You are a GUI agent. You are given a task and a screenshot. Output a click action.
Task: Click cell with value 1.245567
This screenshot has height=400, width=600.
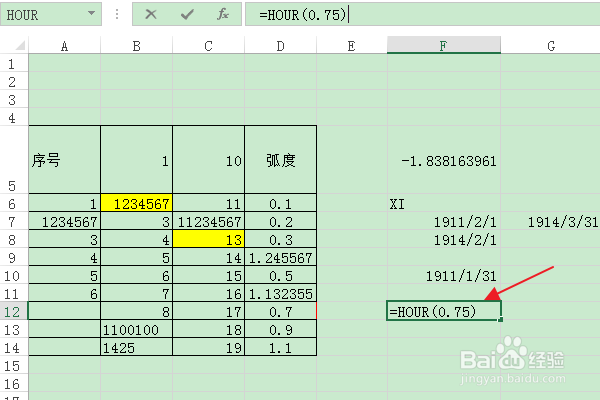(x=280, y=257)
